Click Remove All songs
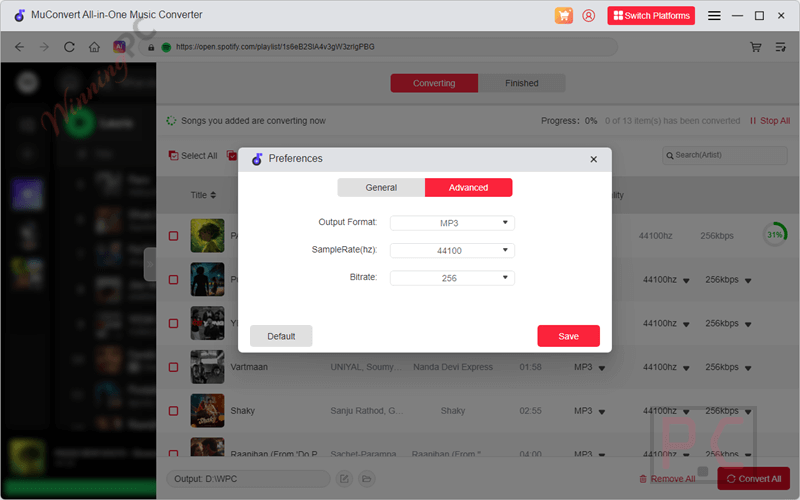 pyautogui.click(x=667, y=479)
